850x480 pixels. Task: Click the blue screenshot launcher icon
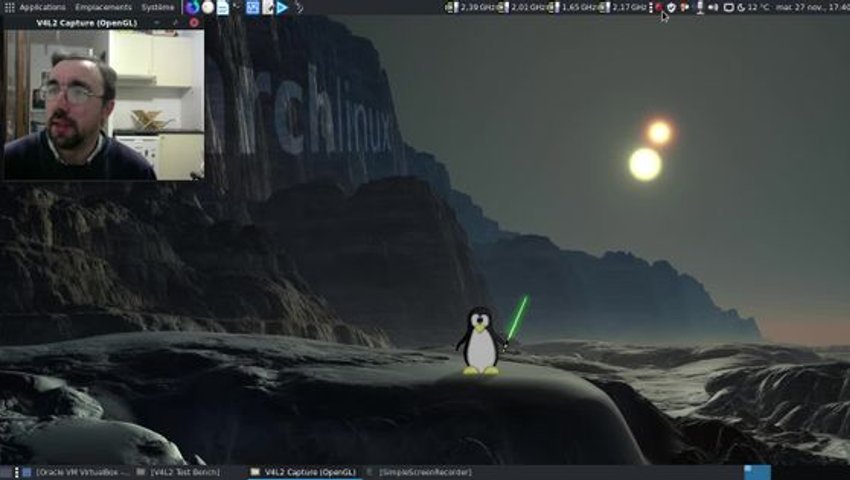252,7
